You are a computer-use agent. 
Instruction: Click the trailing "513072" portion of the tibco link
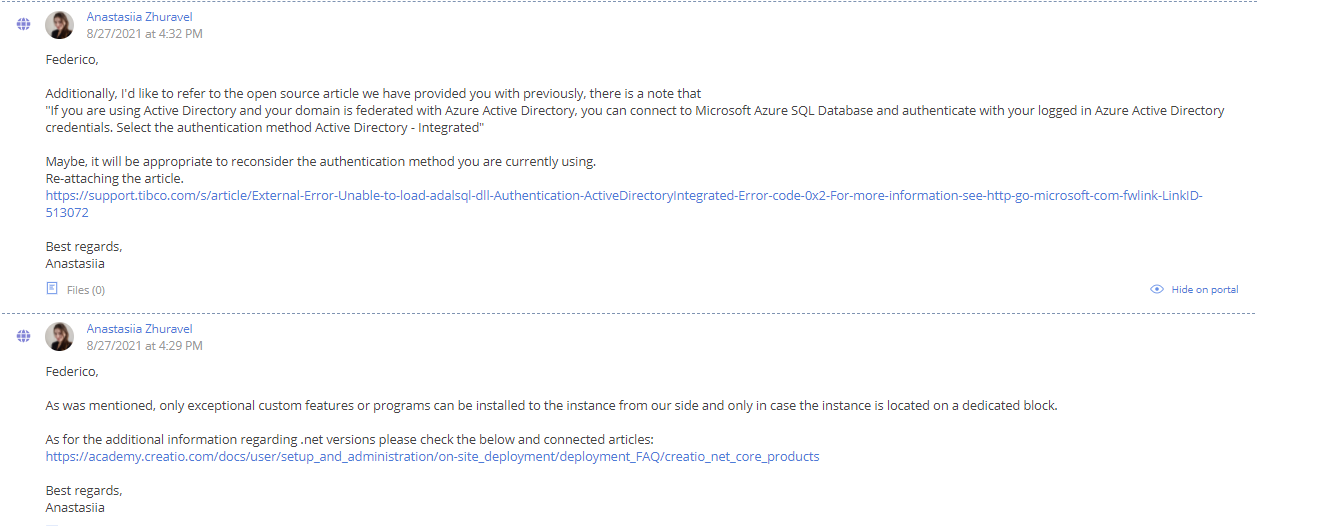pyautogui.click(x=67, y=213)
